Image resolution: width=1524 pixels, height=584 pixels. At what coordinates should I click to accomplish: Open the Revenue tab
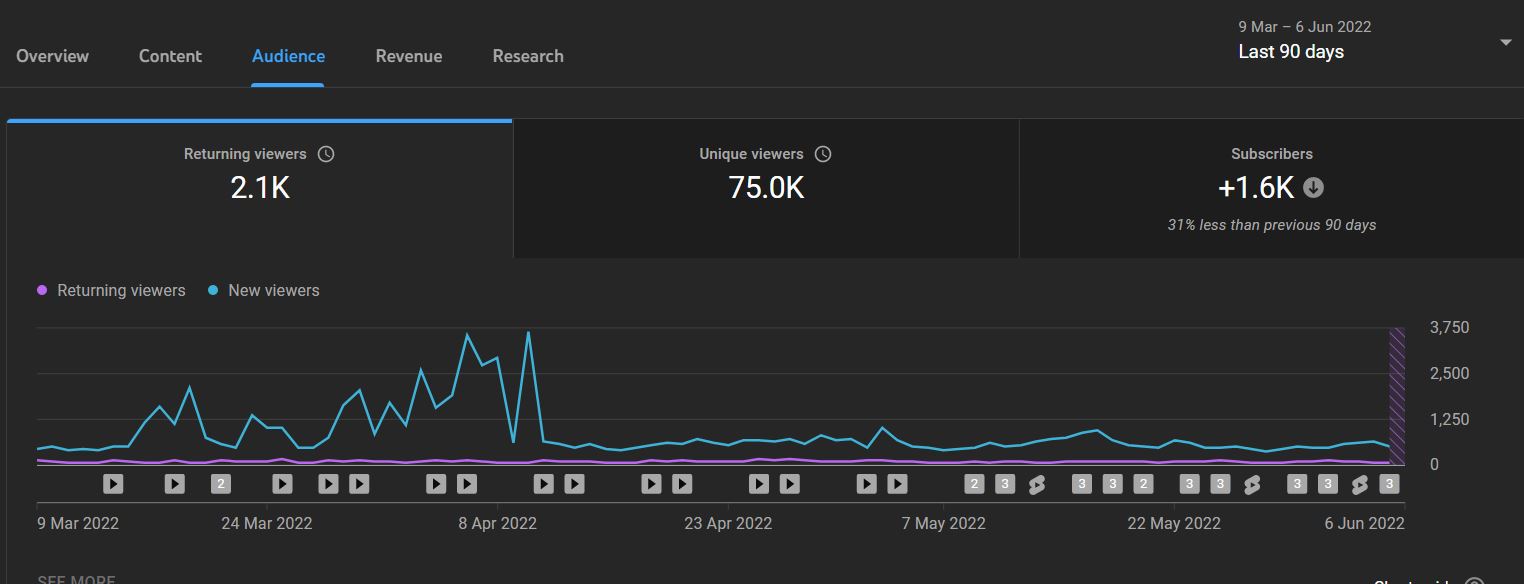point(409,56)
